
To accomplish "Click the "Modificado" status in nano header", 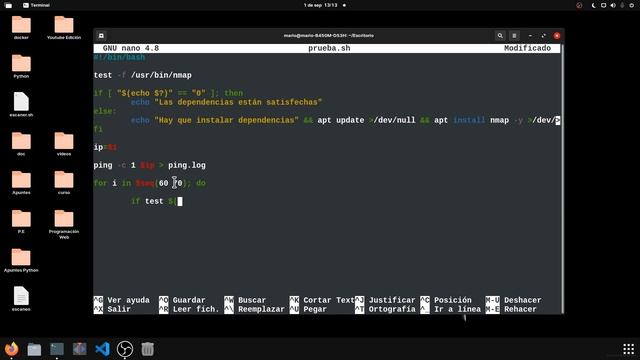I will coord(527,48).
